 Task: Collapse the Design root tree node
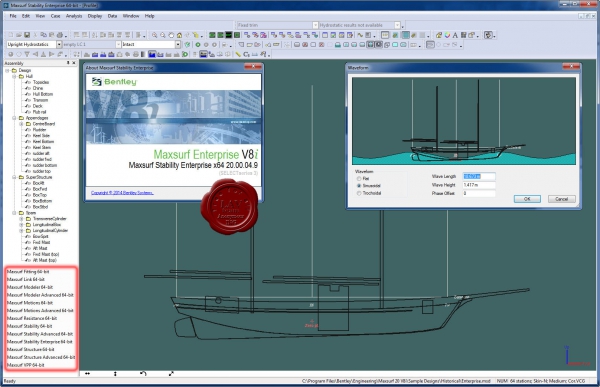click(x=7, y=70)
